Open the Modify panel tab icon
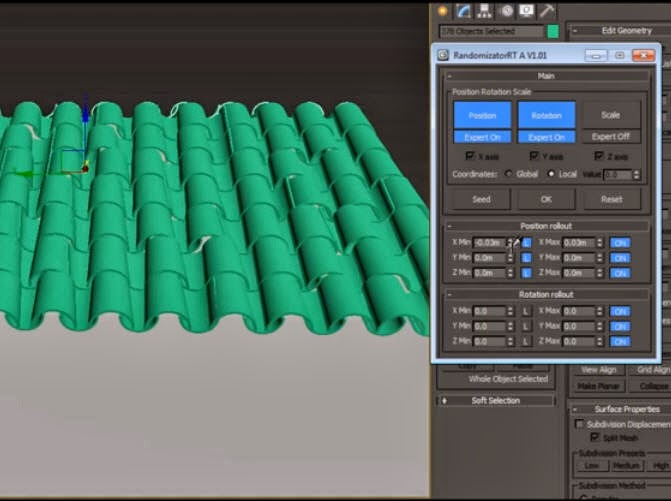Viewport: 671px width, 501px height. (464, 11)
